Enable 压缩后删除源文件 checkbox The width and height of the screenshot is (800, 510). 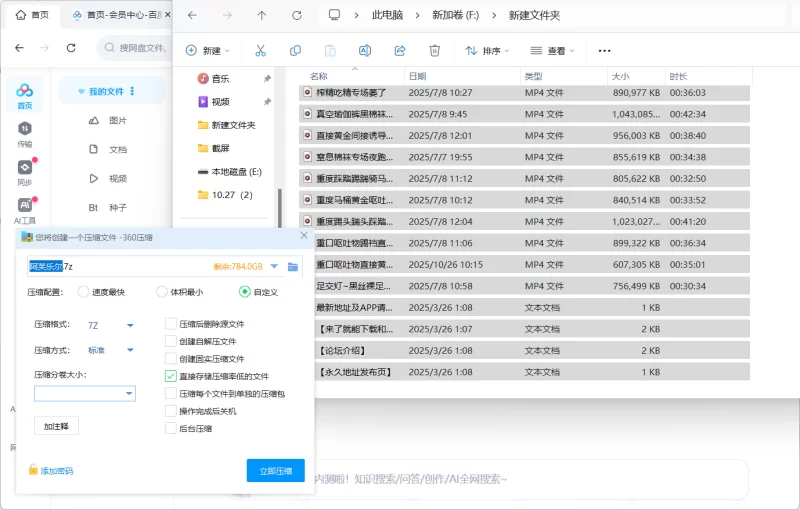(171, 324)
